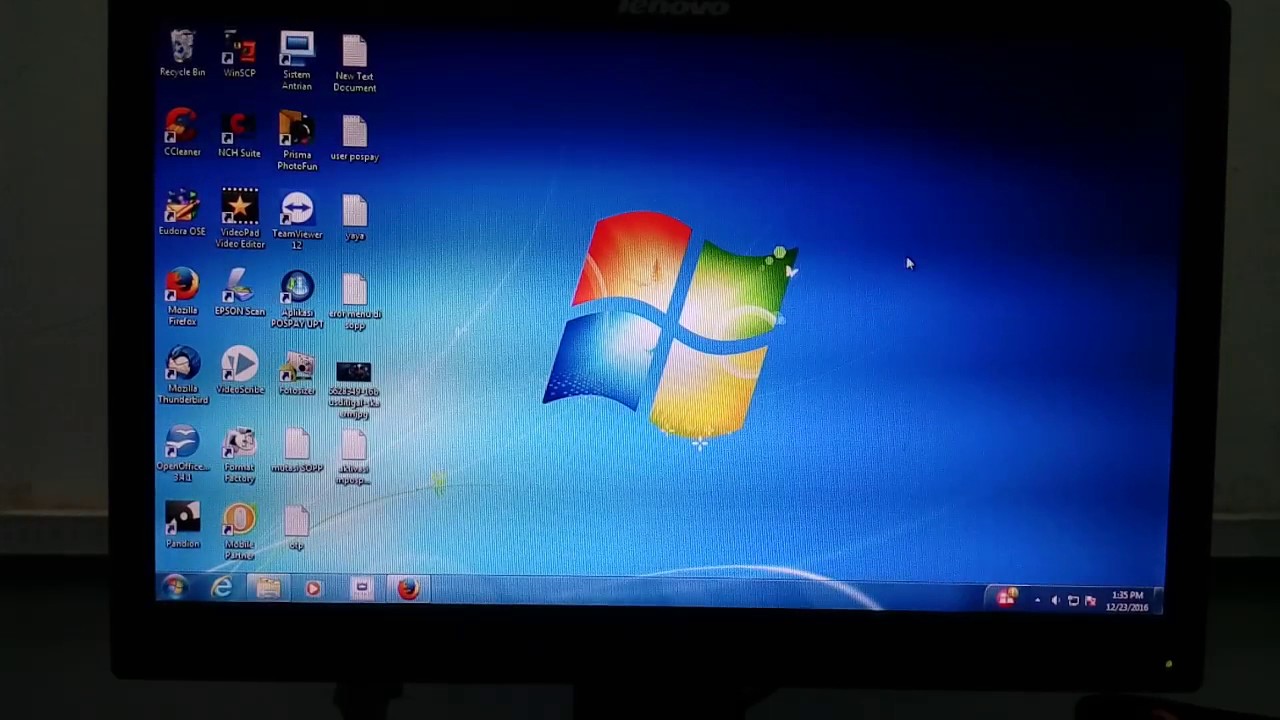
Task: Open Format Factory shortcut
Action: coord(240,455)
